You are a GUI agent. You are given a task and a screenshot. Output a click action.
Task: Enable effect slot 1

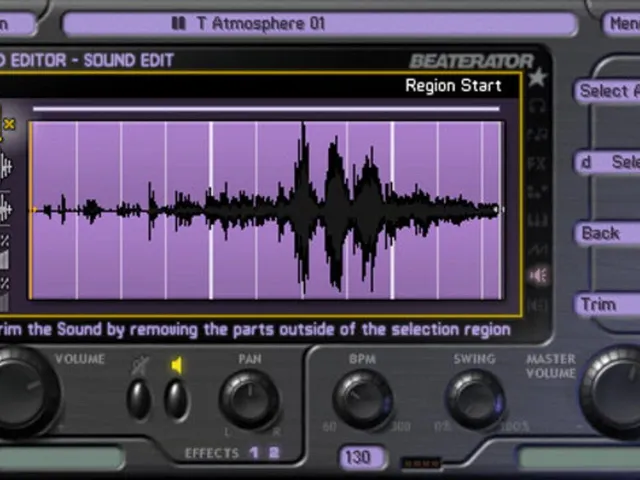click(x=254, y=453)
